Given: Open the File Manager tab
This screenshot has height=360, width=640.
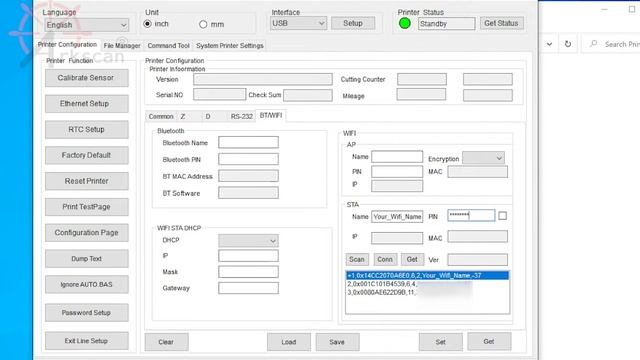Looking at the screenshot, I should click(x=122, y=46).
